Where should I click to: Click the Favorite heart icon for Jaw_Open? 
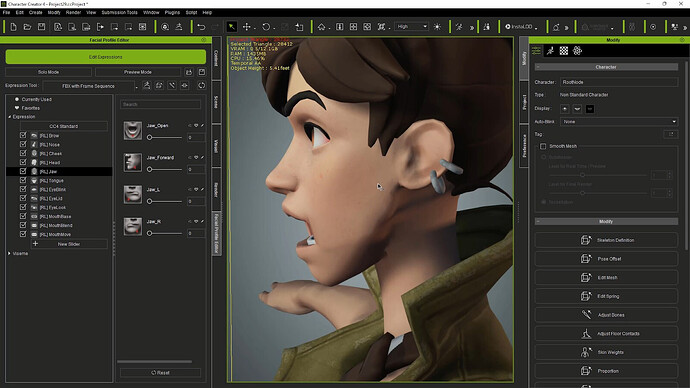(196, 125)
